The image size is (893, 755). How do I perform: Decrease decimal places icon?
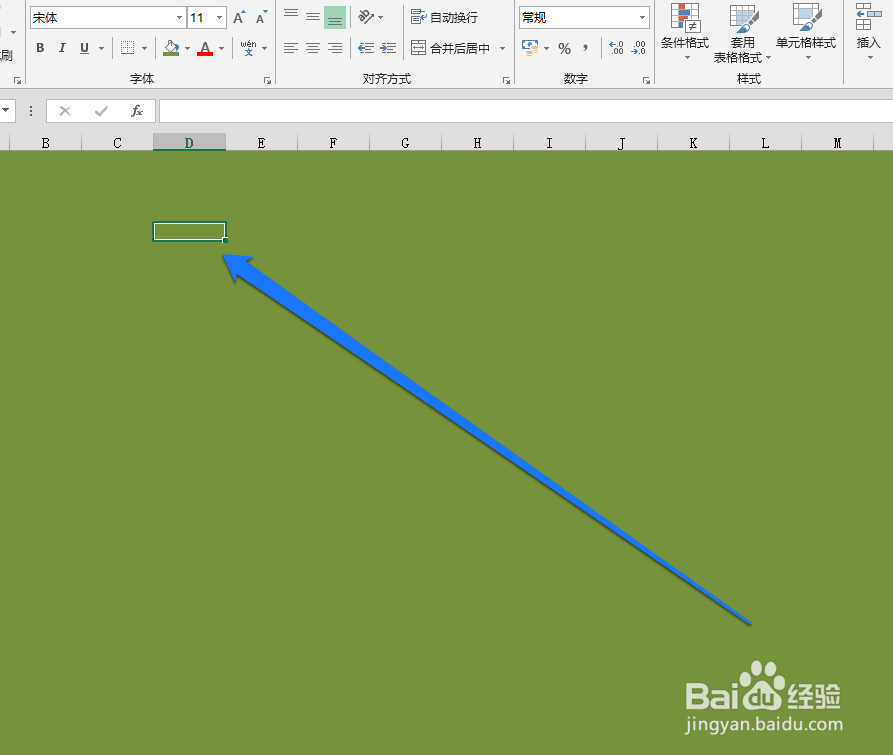point(638,48)
